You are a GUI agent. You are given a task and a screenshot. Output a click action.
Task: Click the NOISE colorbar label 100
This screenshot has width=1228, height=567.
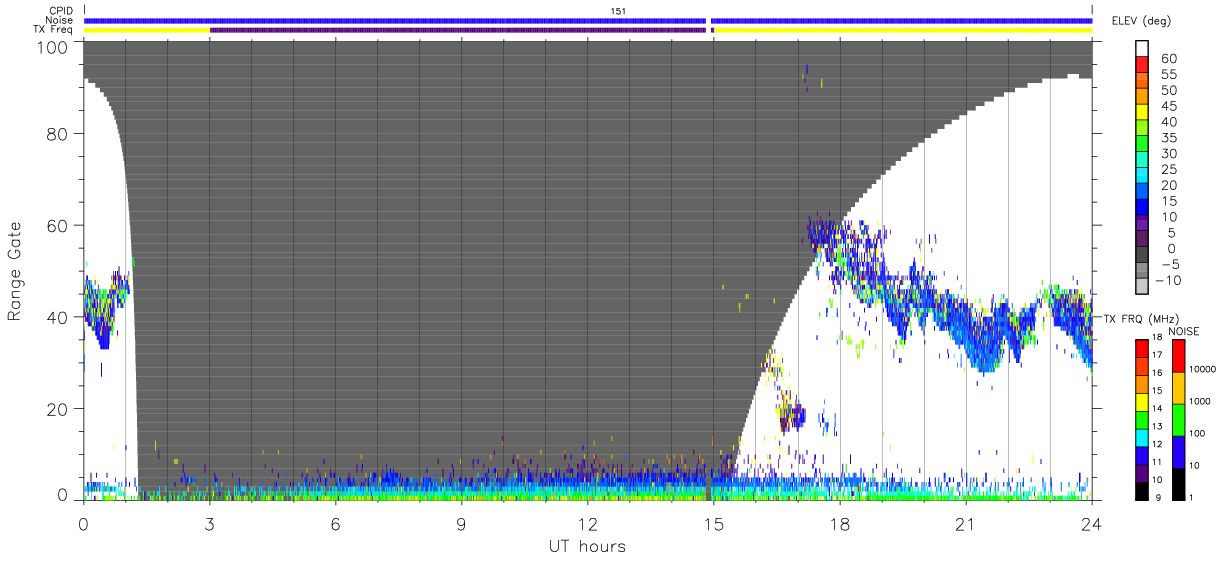click(1195, 434)
